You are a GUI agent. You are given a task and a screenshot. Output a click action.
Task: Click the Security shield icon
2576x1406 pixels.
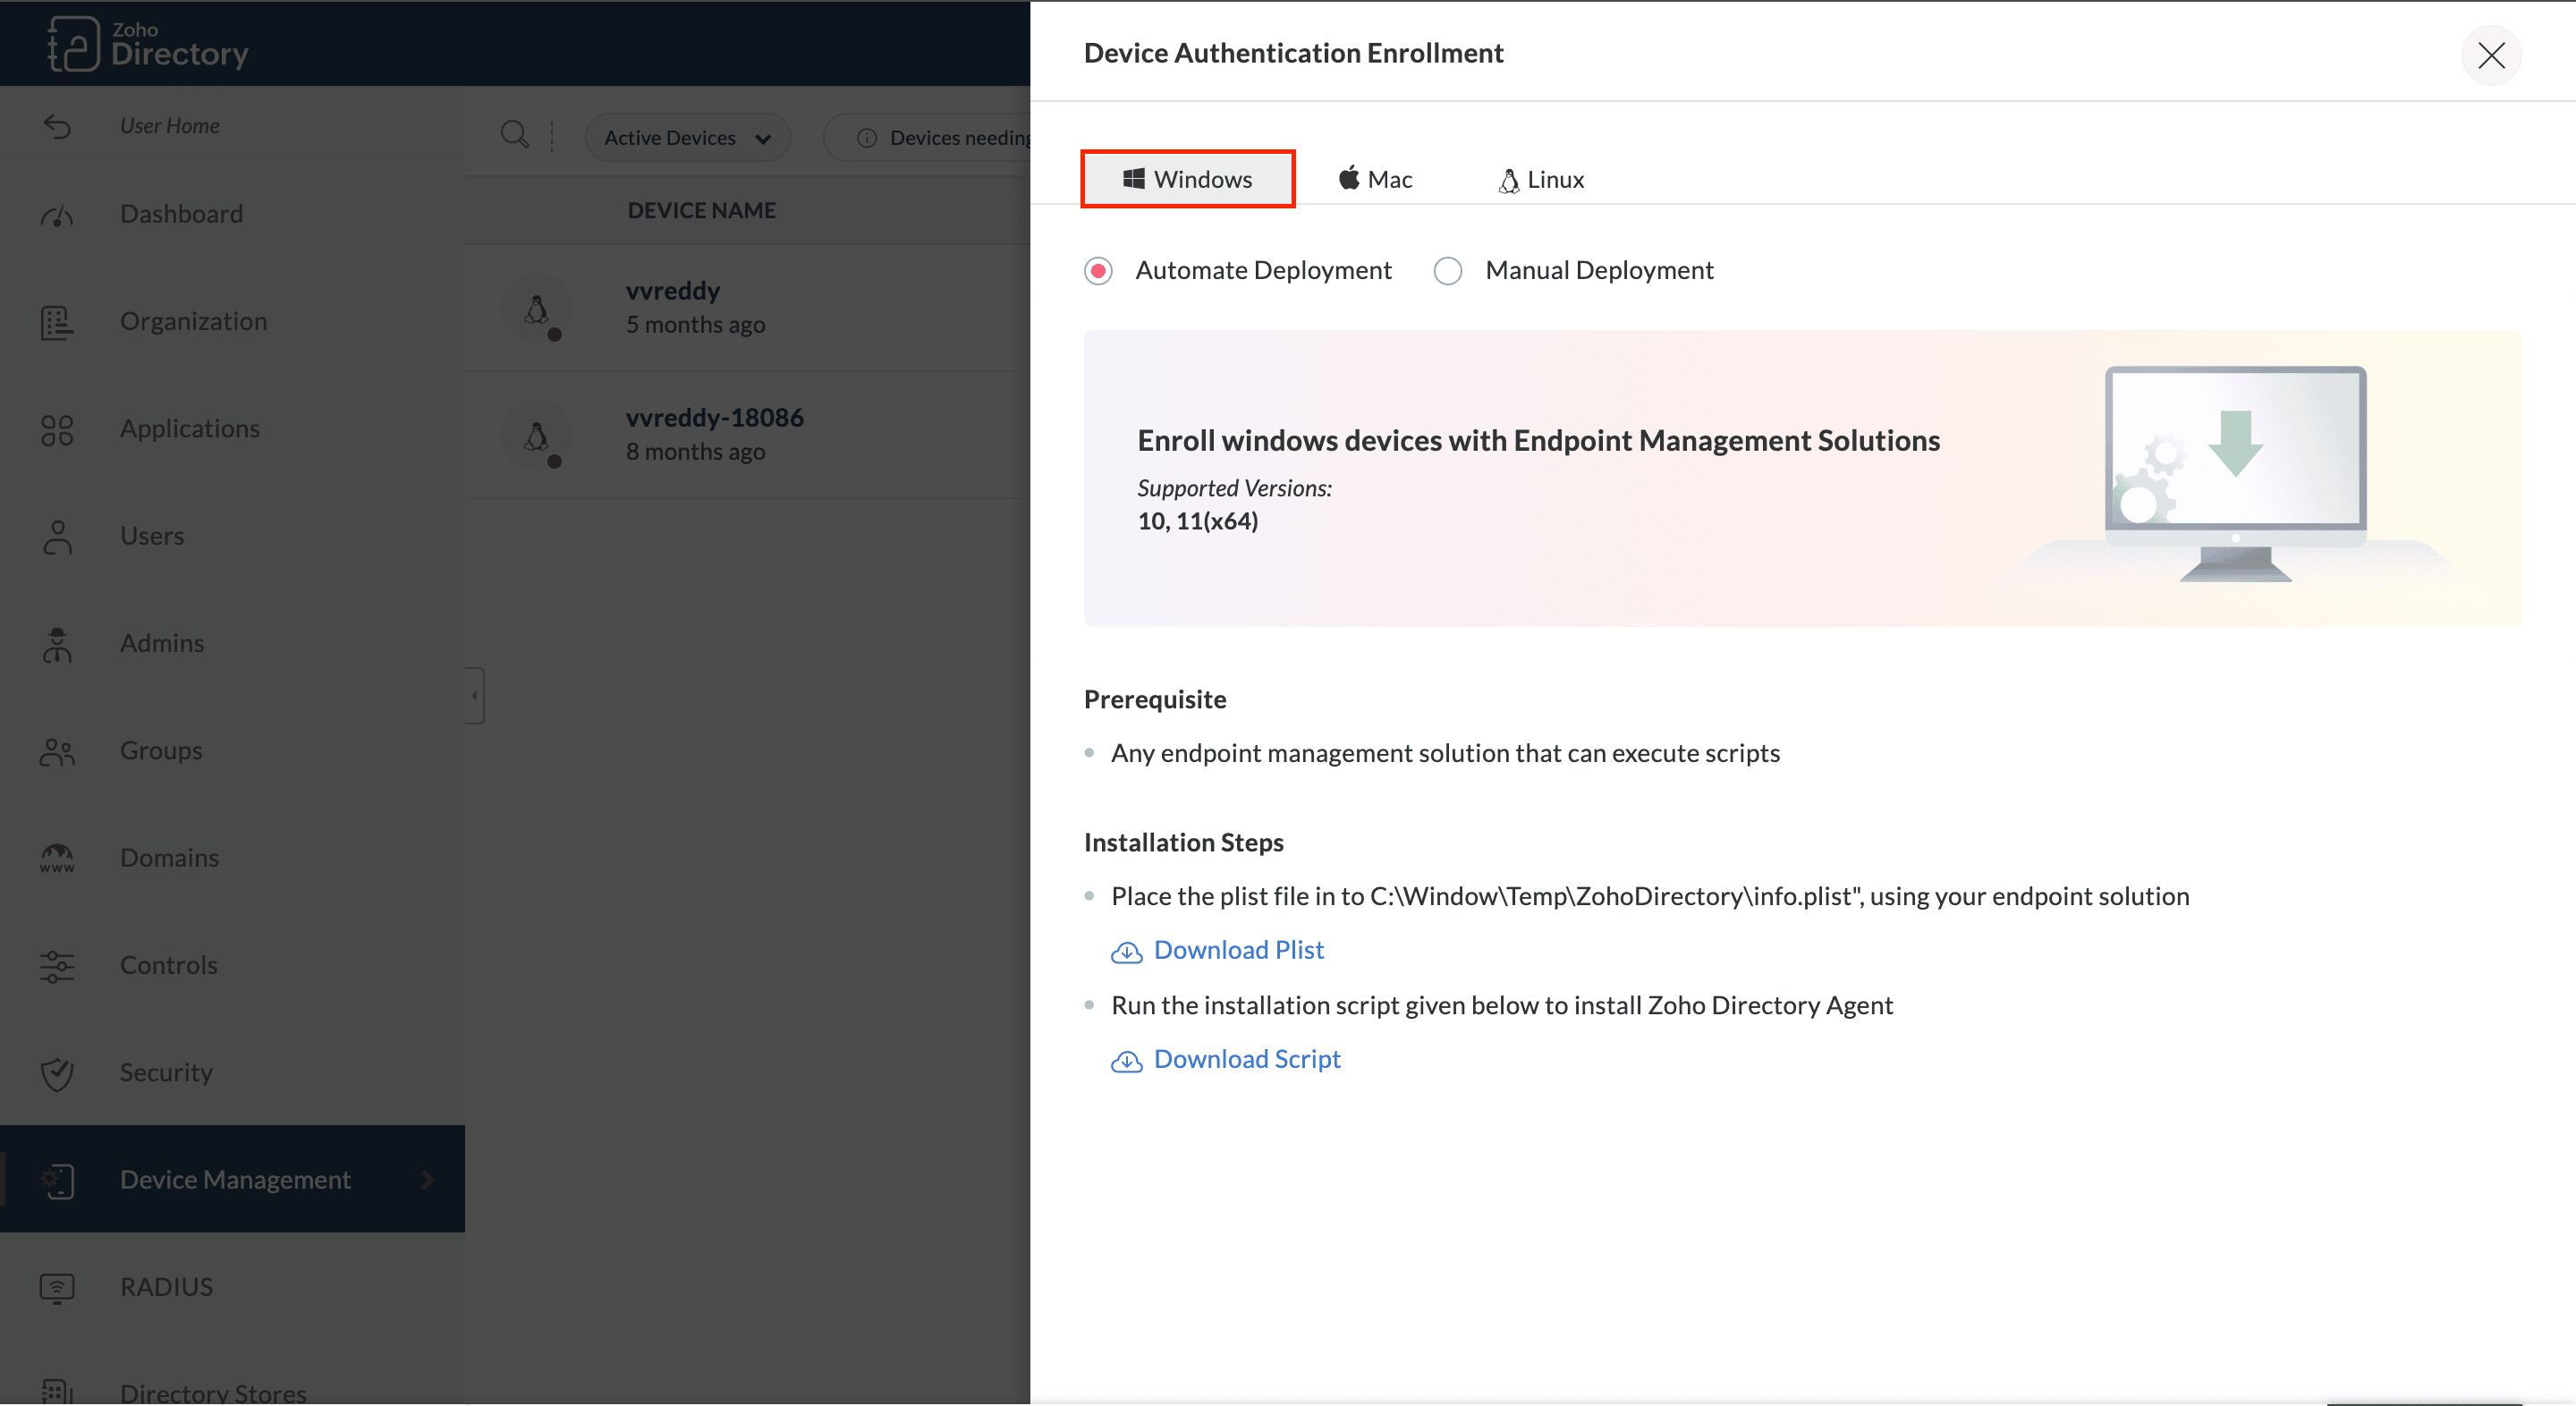57,1073
